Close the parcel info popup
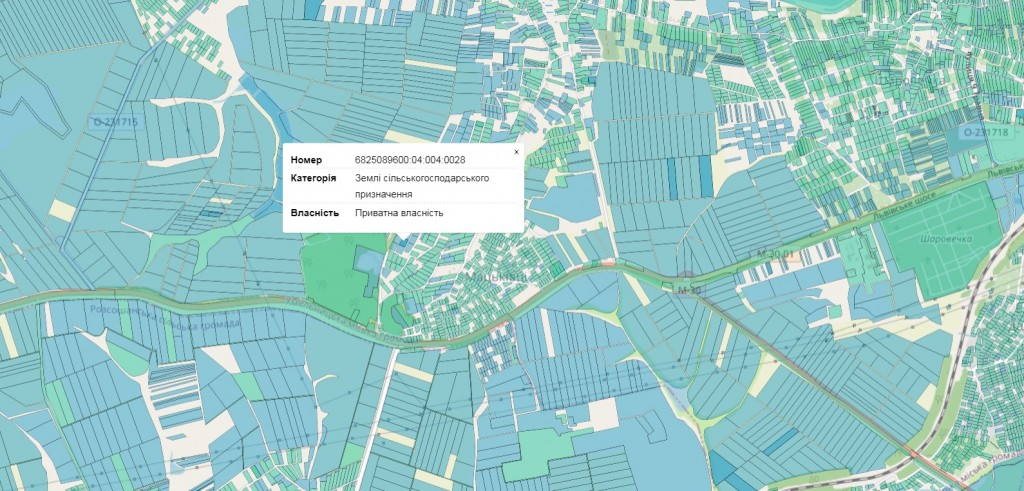 (x=516, y=152)
